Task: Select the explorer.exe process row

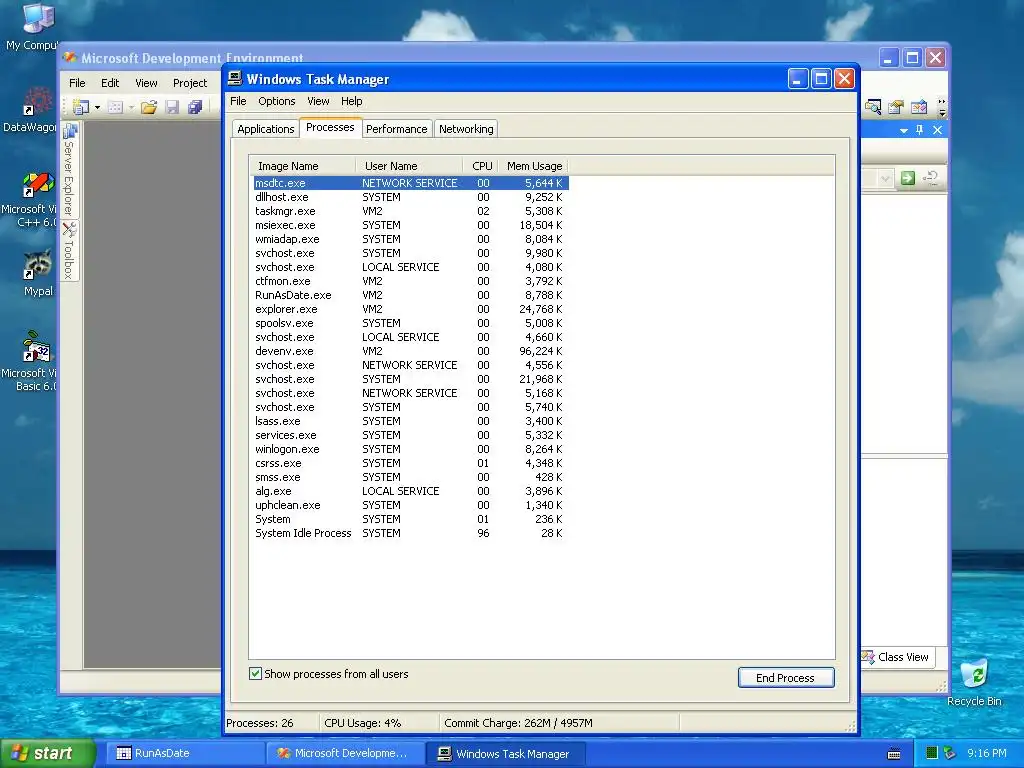Action: (411, 310)
